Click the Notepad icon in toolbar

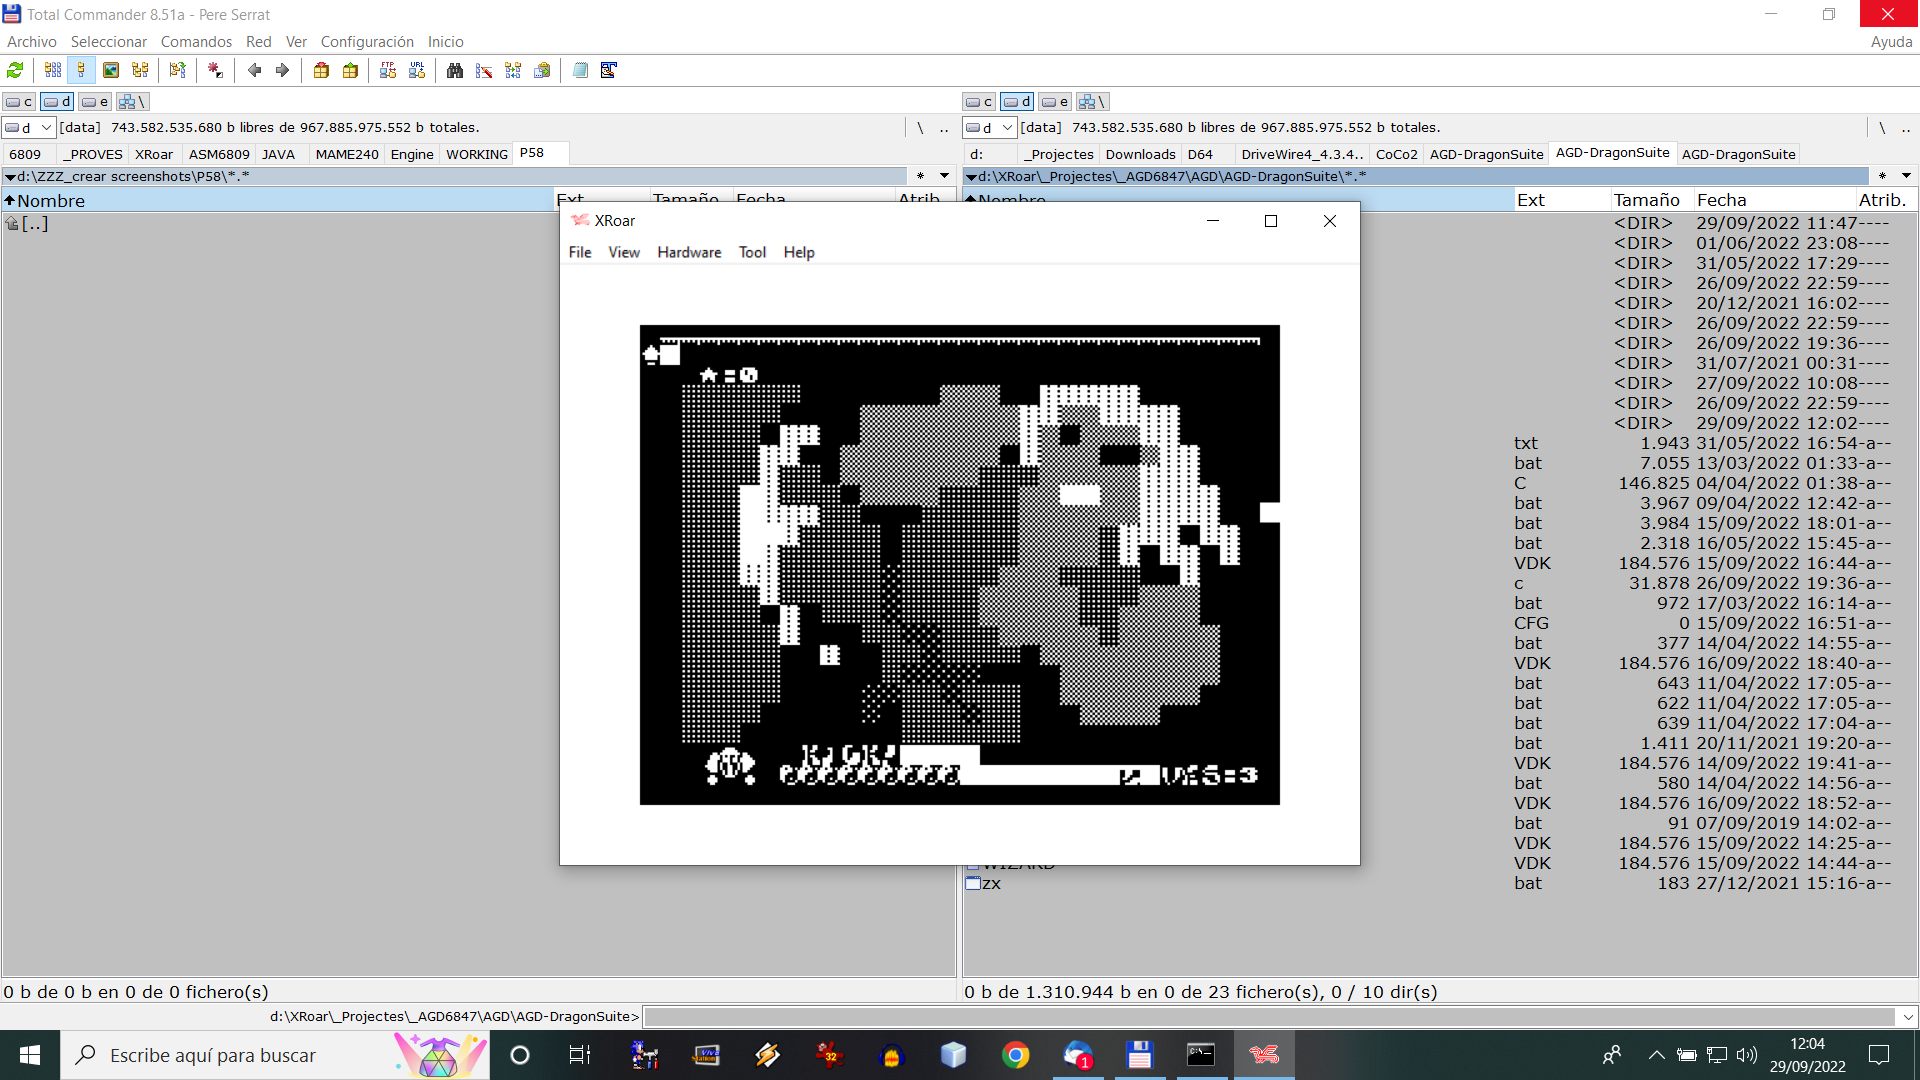tap(580, 70)
